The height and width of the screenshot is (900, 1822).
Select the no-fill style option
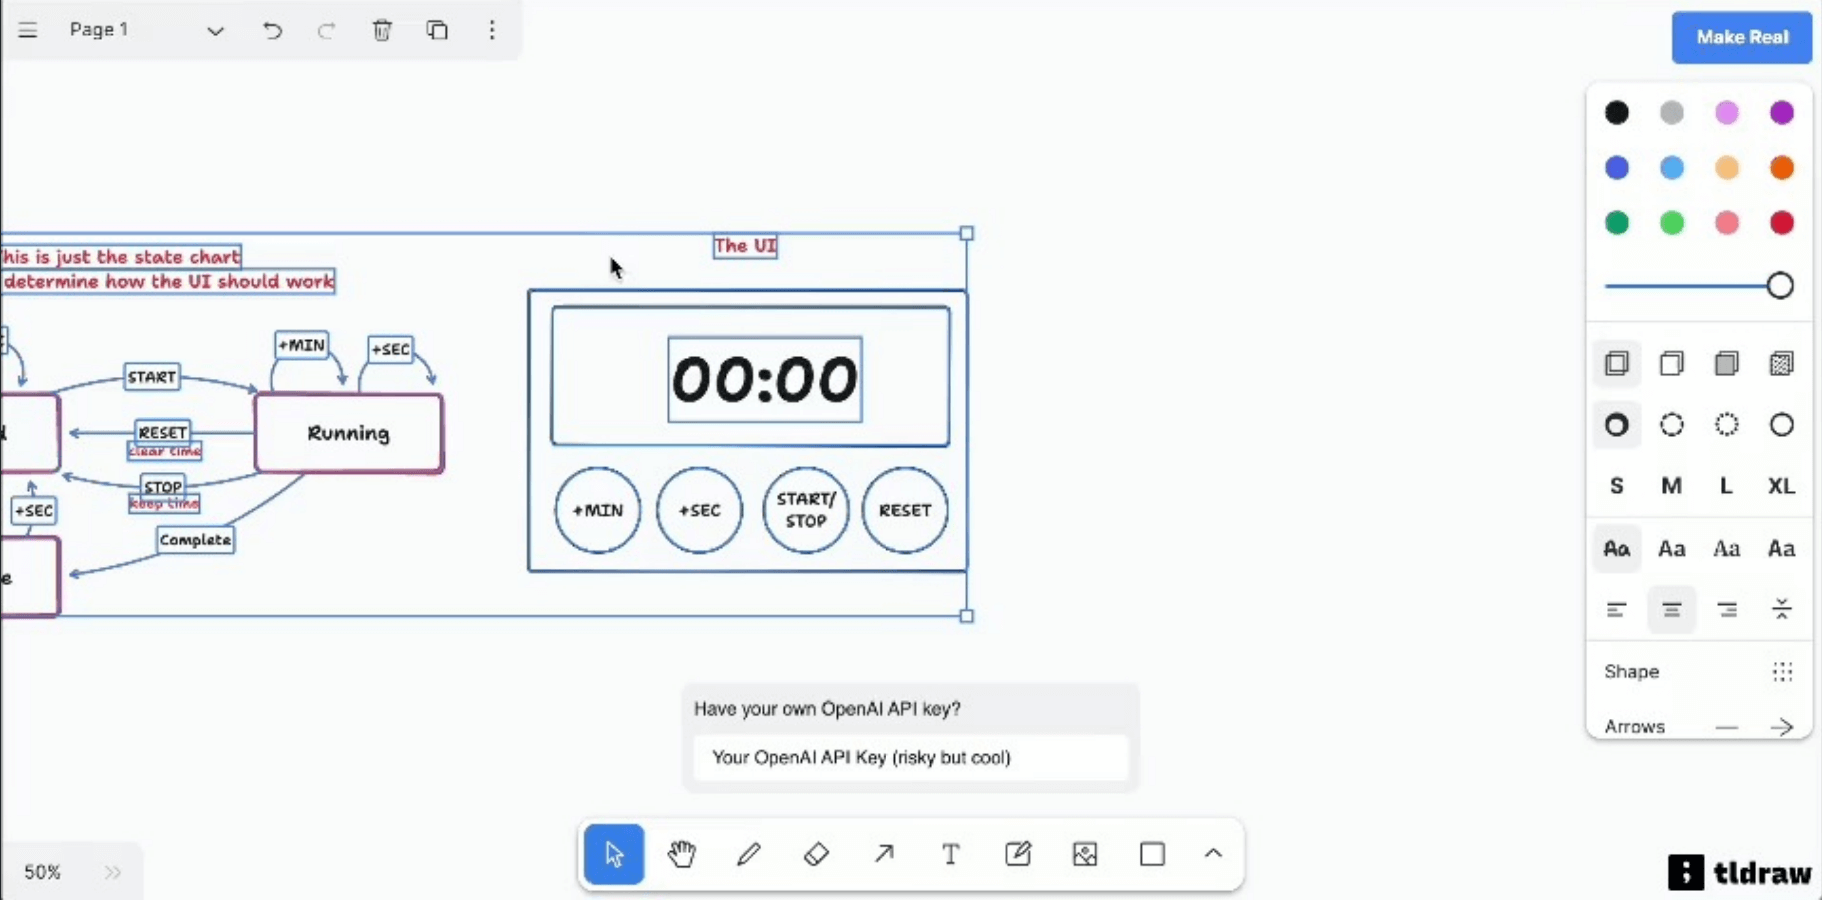coord(1617,363)
